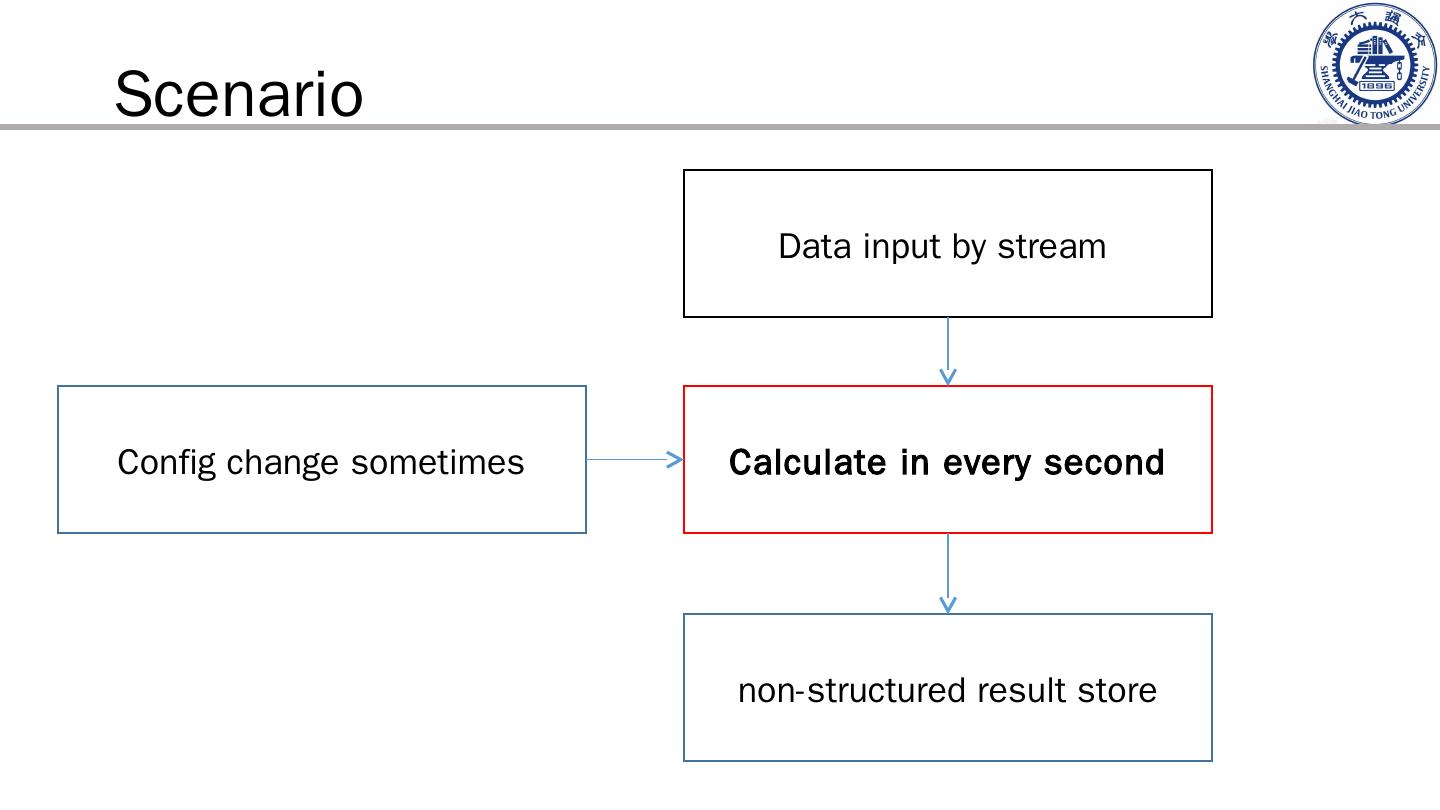Select the anvil and books emblem

pyautogui.click(x=1375, y=58)
